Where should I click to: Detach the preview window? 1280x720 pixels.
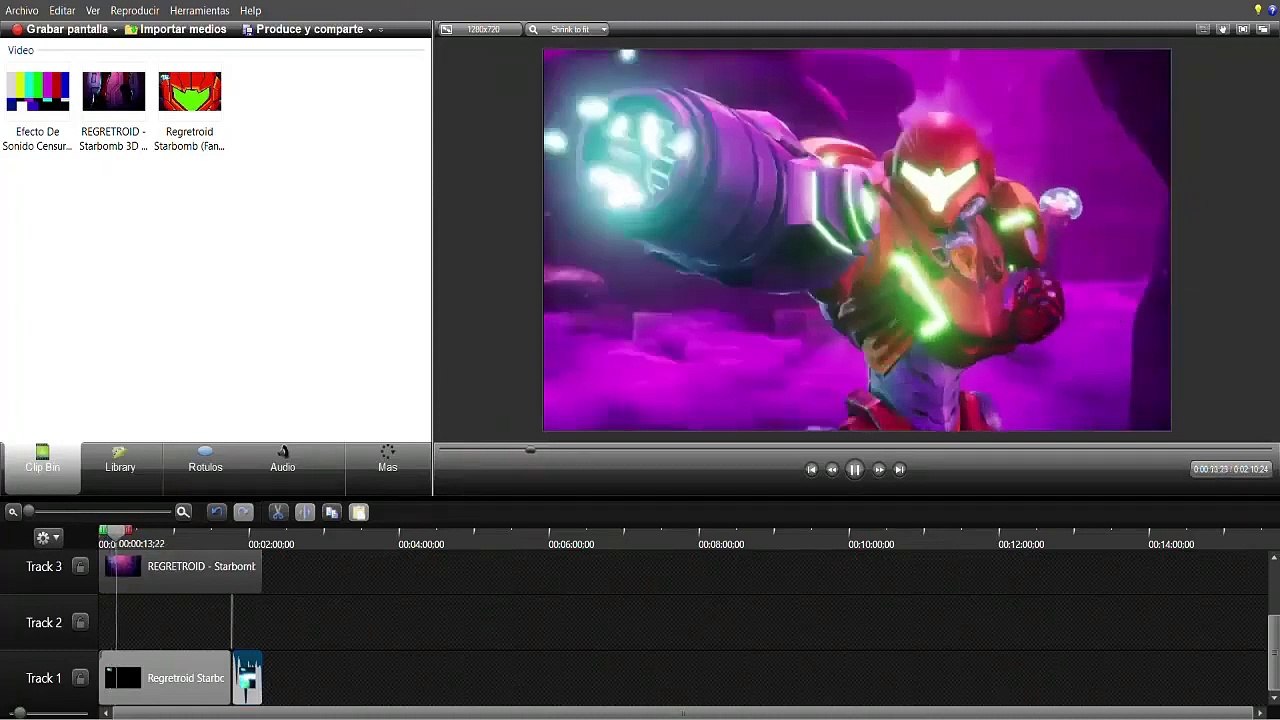[x=1263, y=30]
